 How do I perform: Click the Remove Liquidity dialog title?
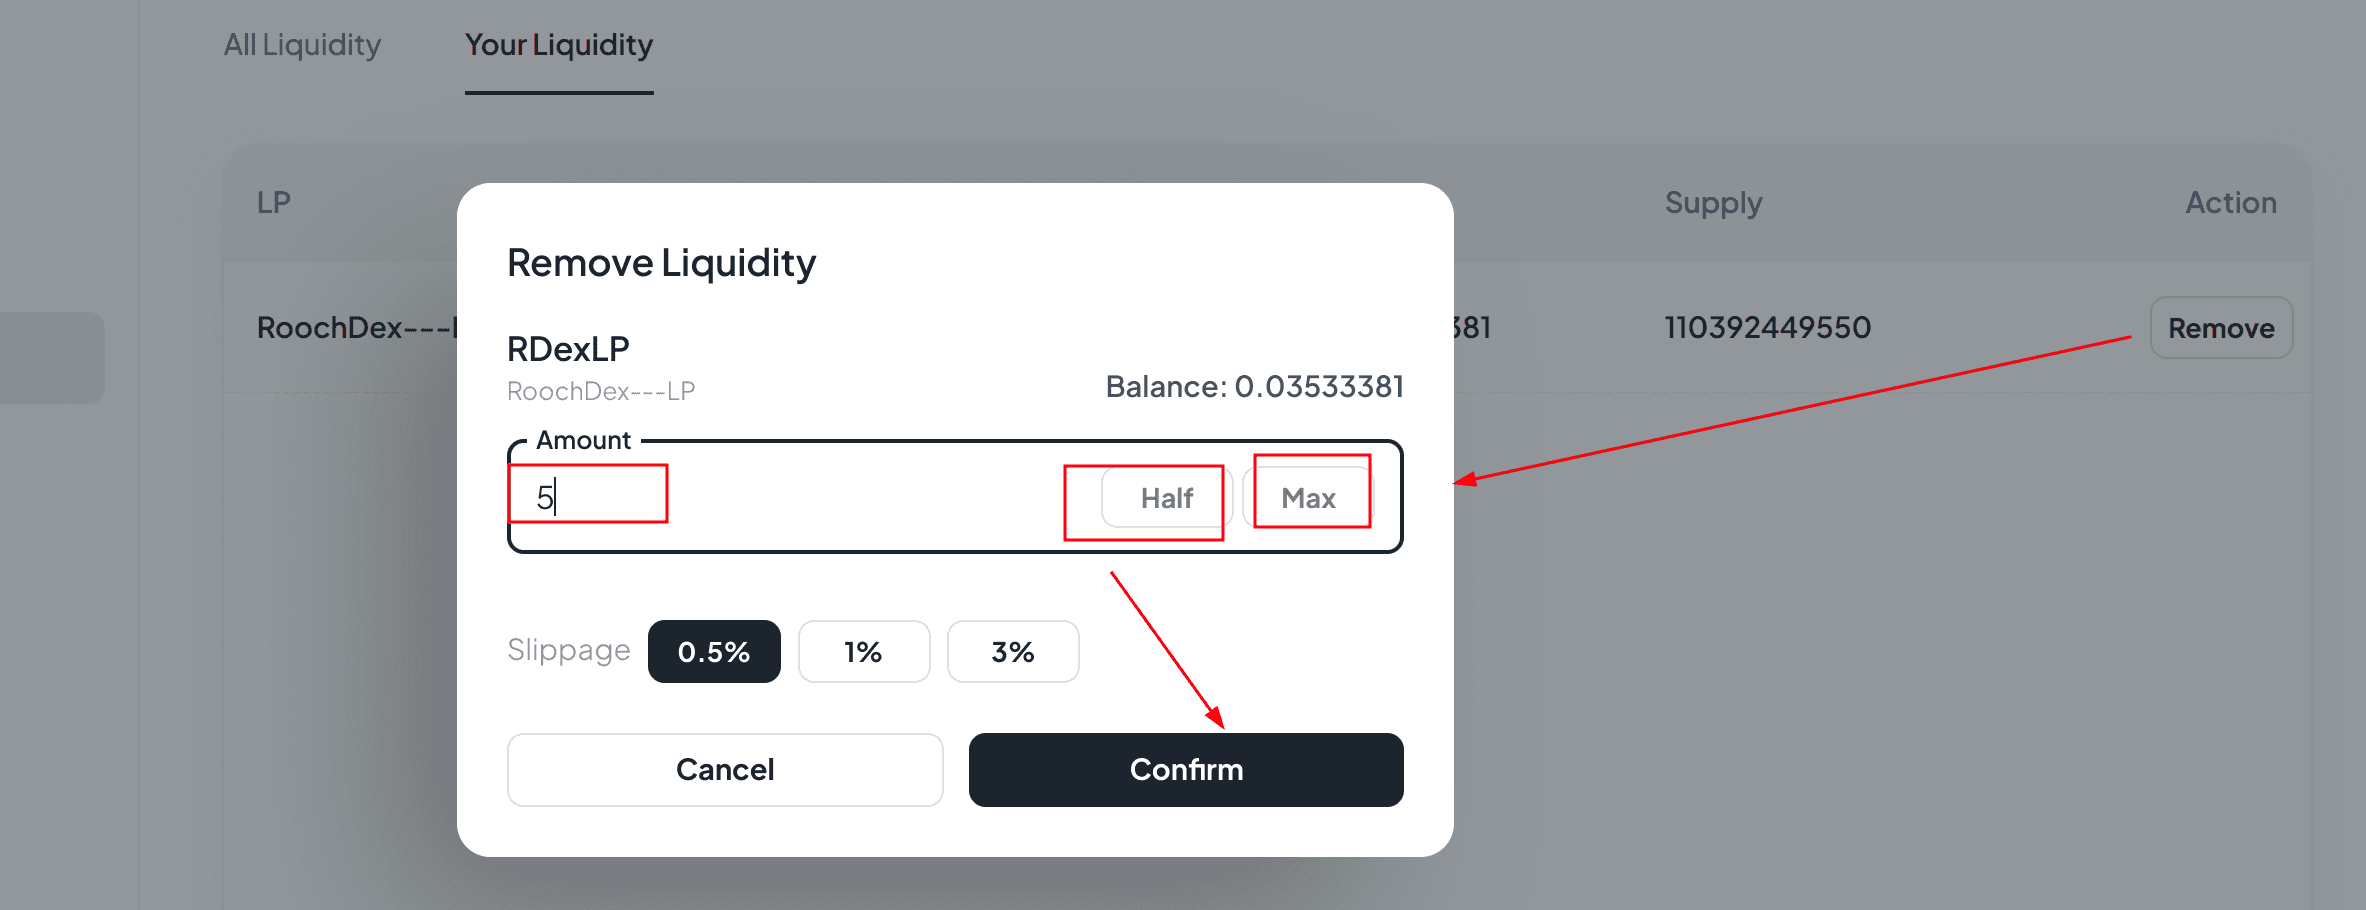661,263
